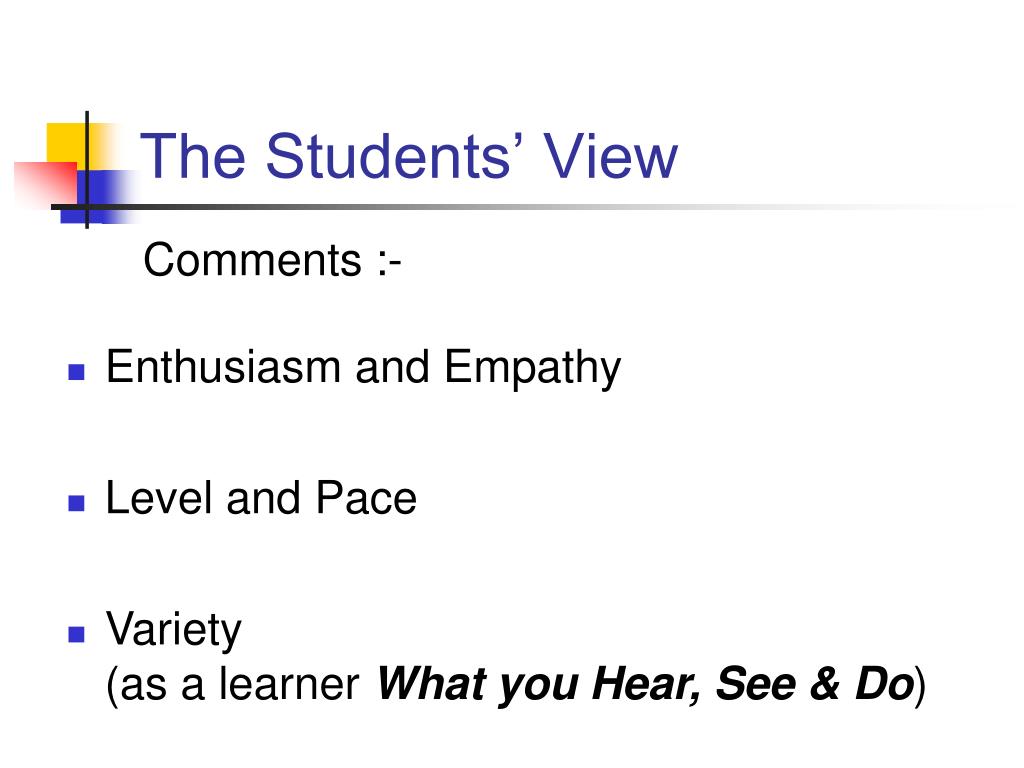Click the yellow square in the title decoration
This screenshot has width=1024, height=768.
point(66,142)
